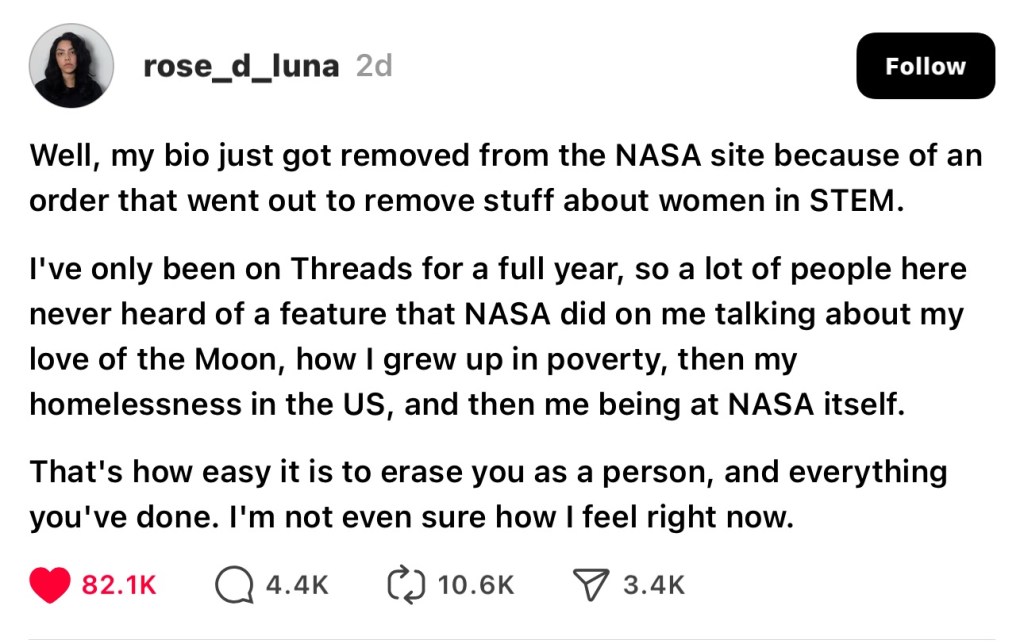The height and width of the screenshot is (644, 1024).
Task: View the 82.1K likes count
Action: pyautogui.click(x=118, y=585)
